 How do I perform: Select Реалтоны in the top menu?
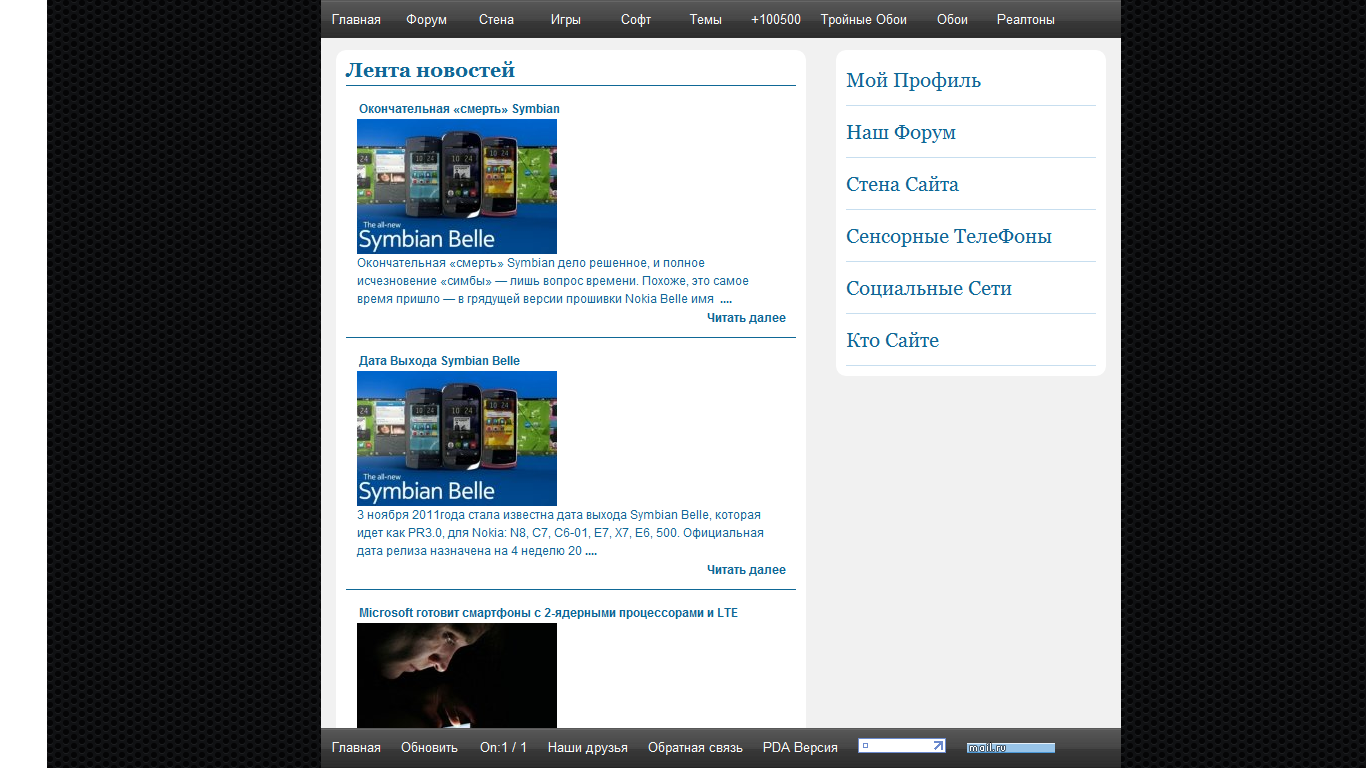click(1025, 19)
